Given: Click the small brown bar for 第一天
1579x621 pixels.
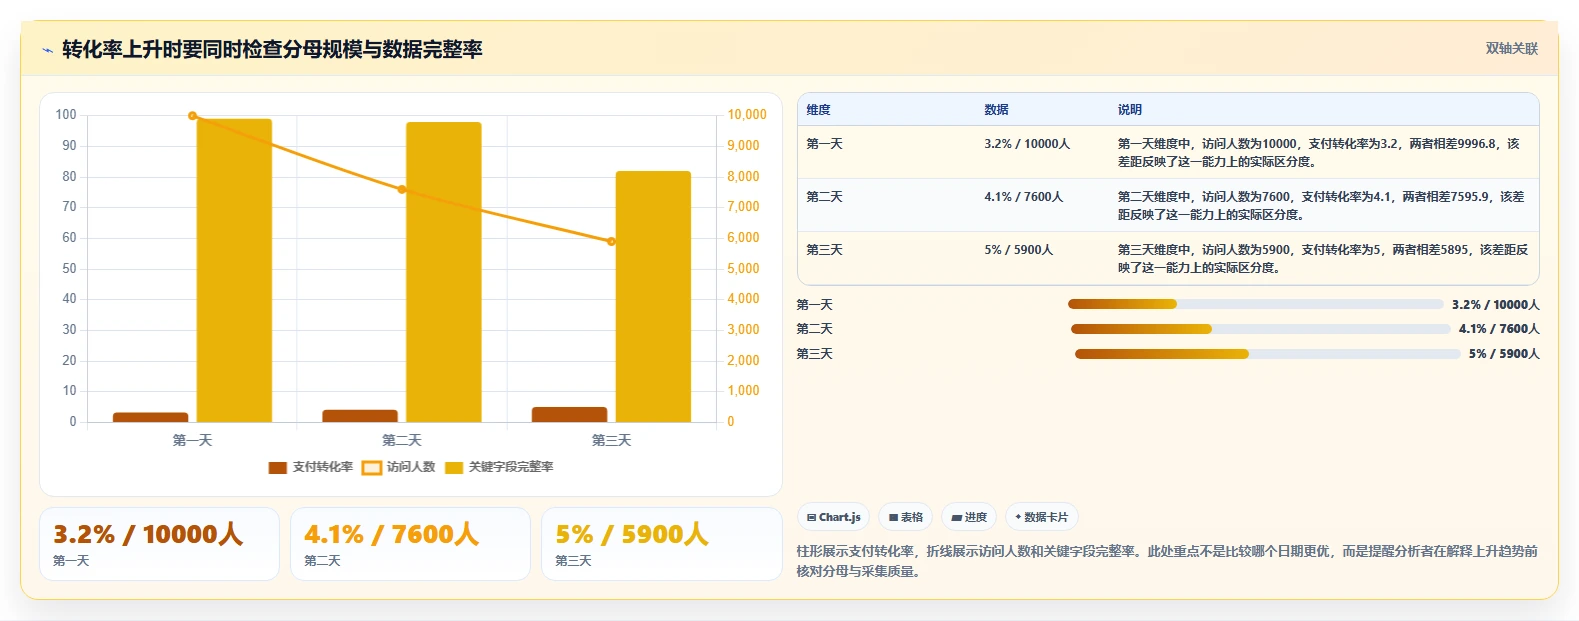Looking at the screenshot, I should (x=151, y=417).
